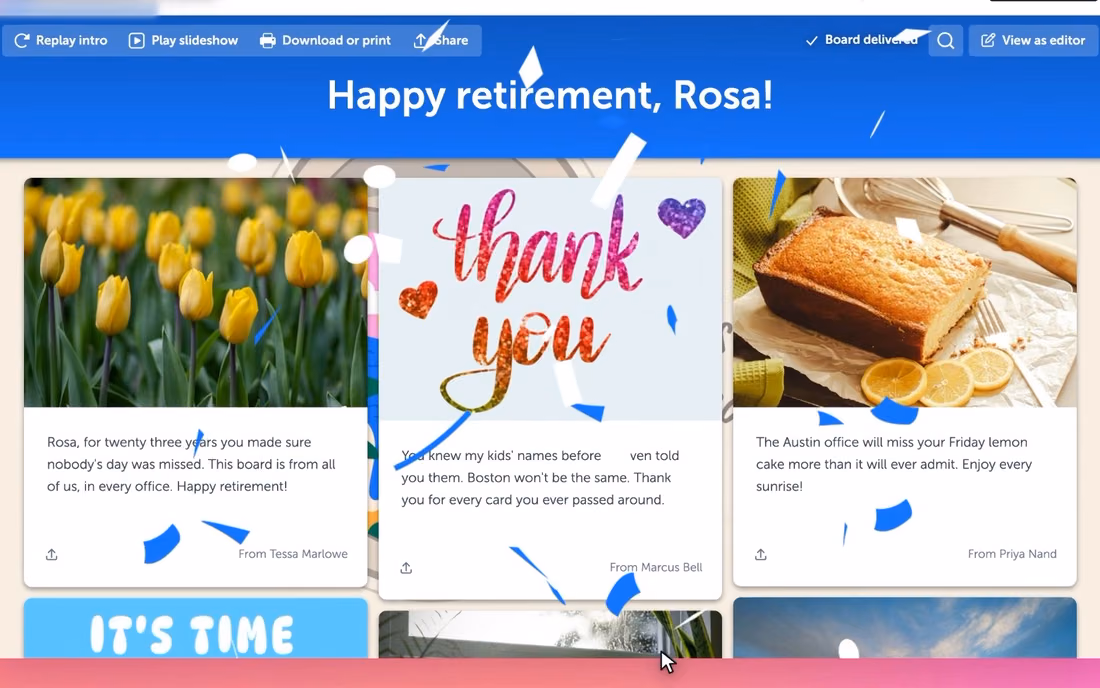Click 'From Tessa Marlowe' signature
1100x688 pixels.
[x=293, y=554]
